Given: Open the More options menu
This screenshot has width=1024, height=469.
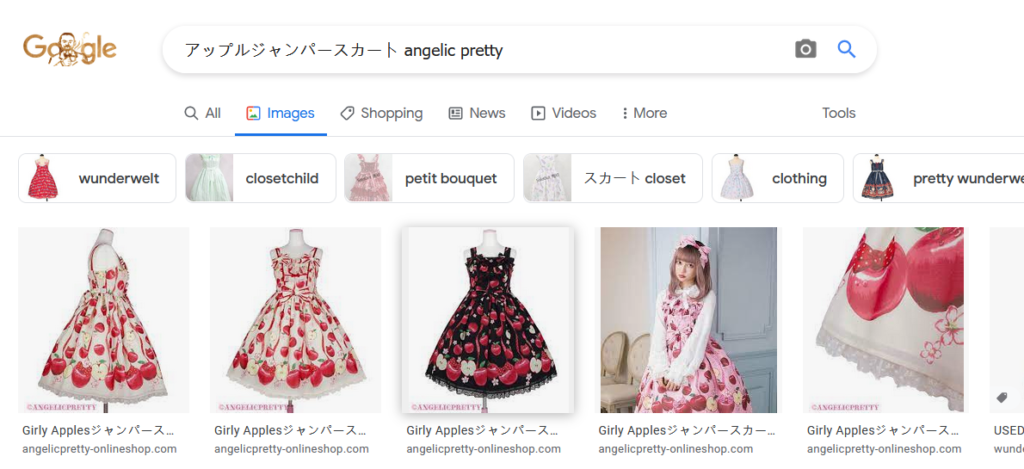Looking at the screenshot, I should (x=644, y=113).
